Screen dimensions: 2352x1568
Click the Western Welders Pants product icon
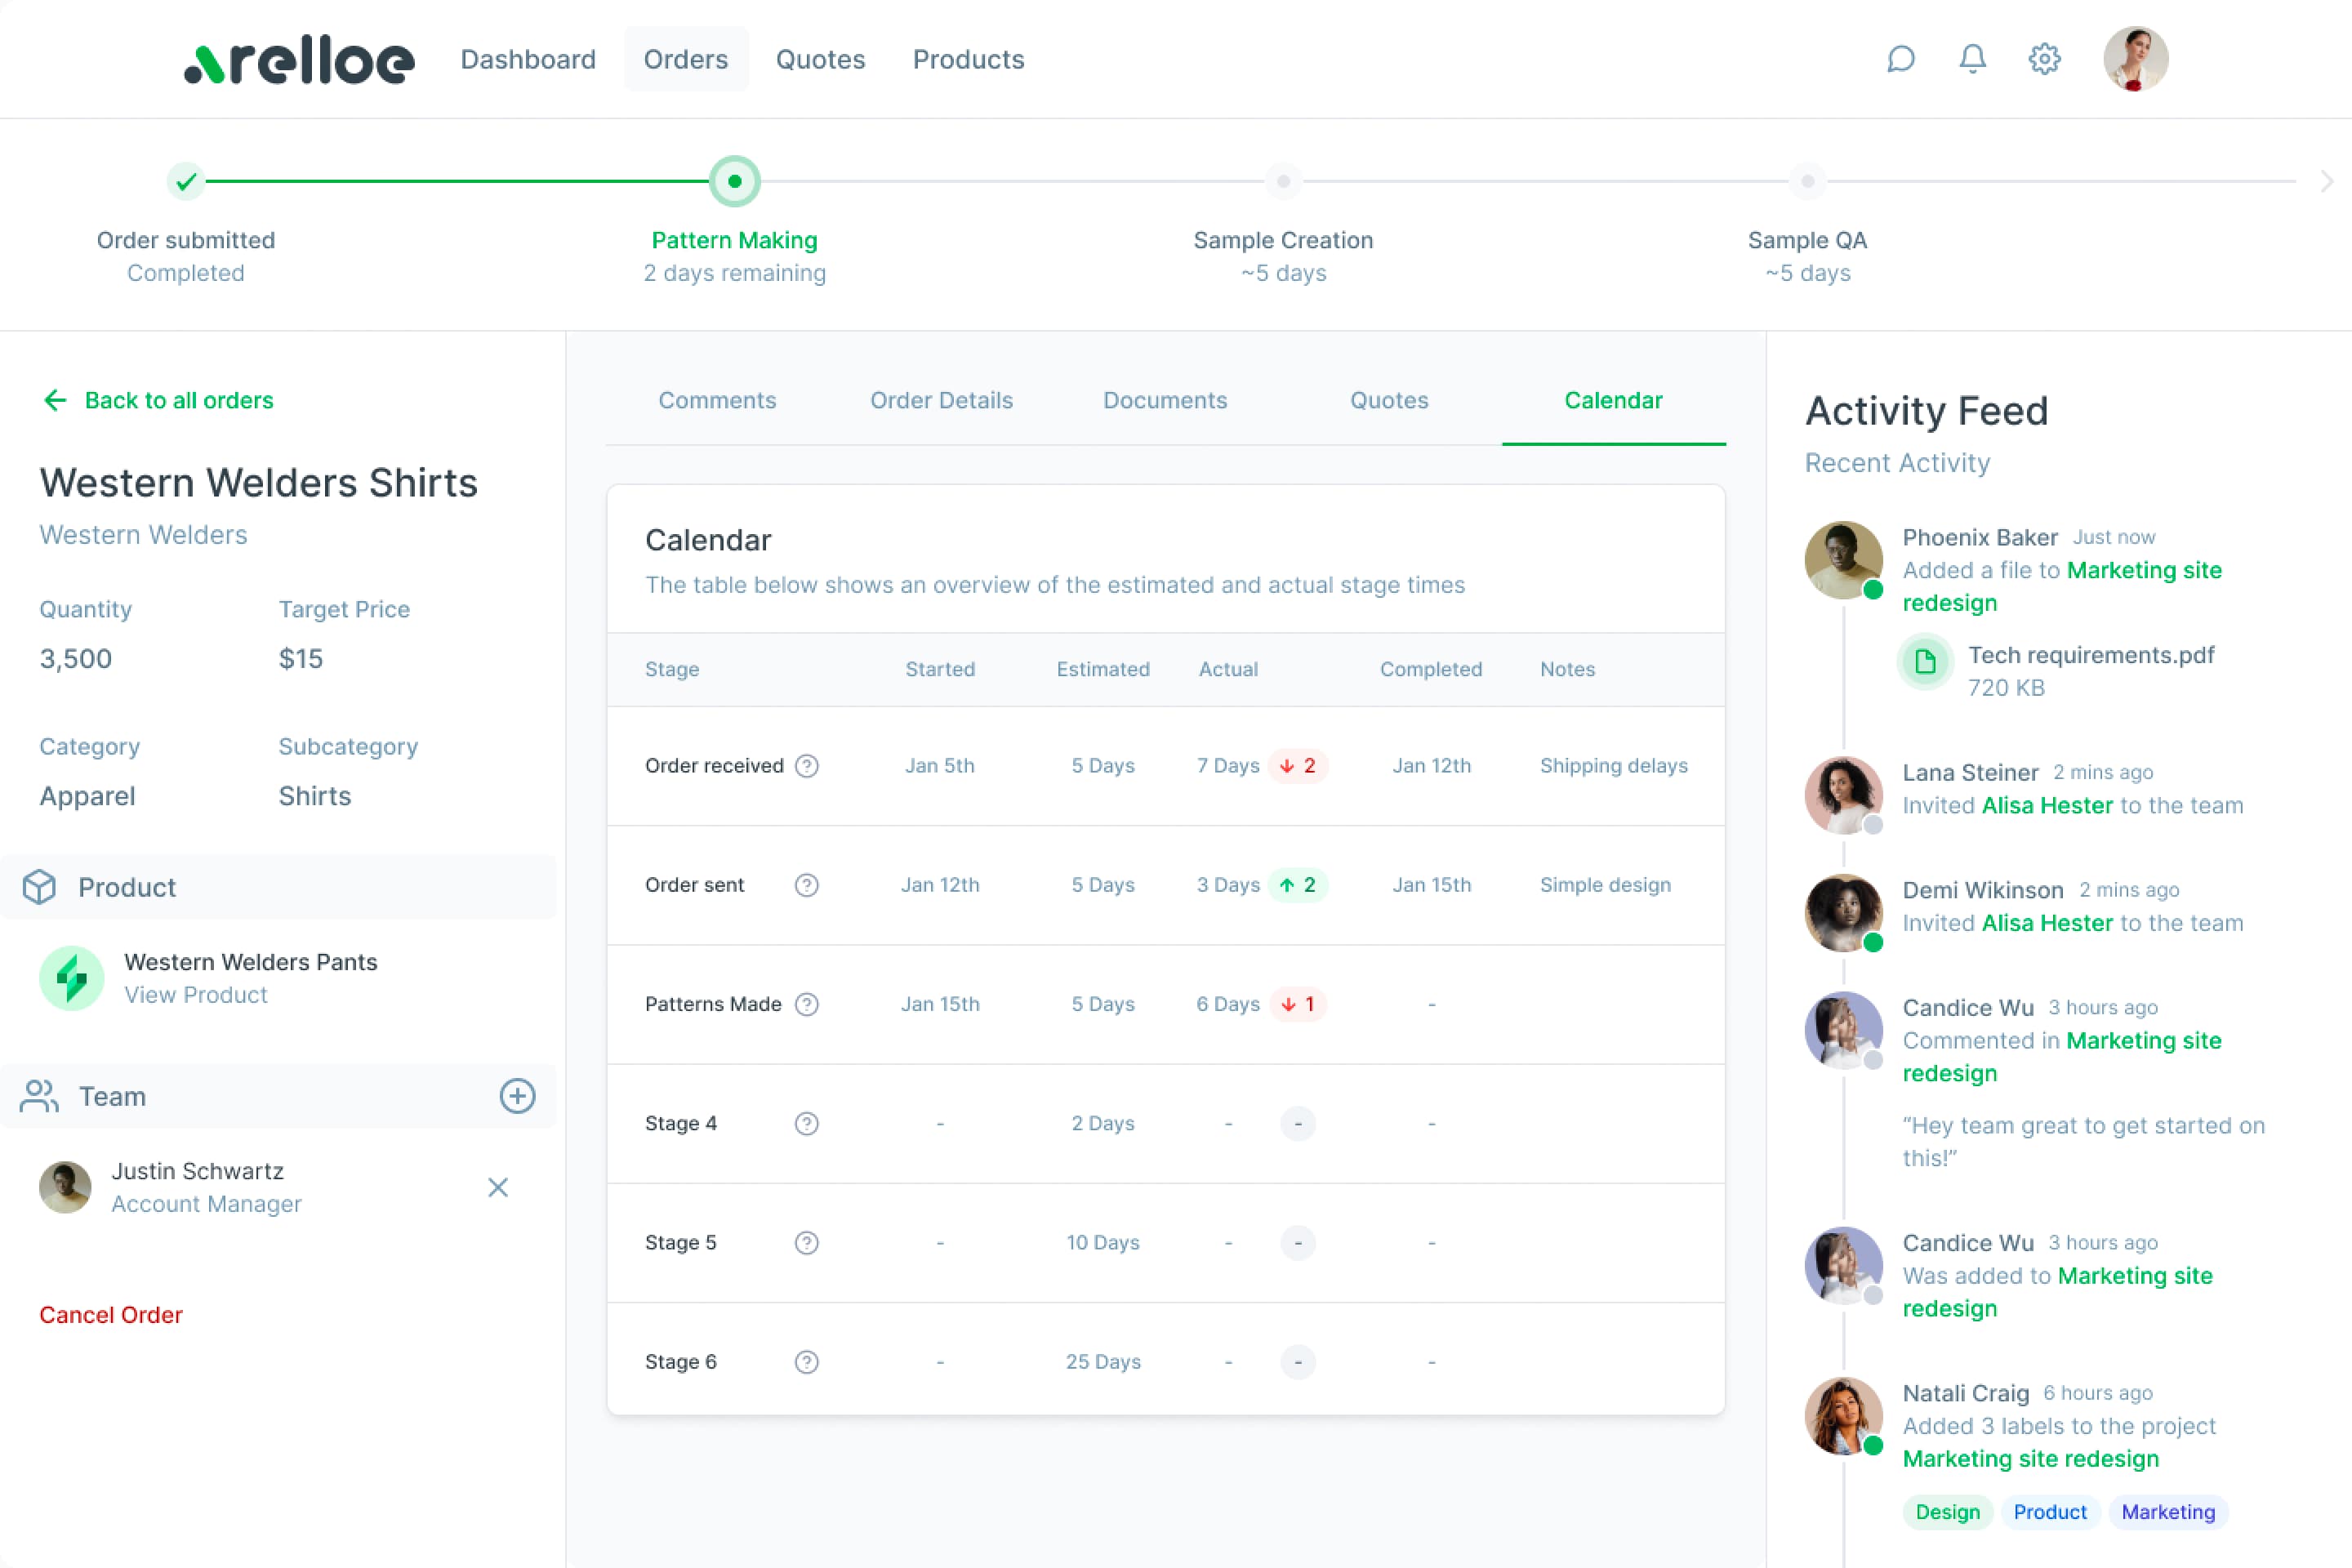[x=71, y=978]
